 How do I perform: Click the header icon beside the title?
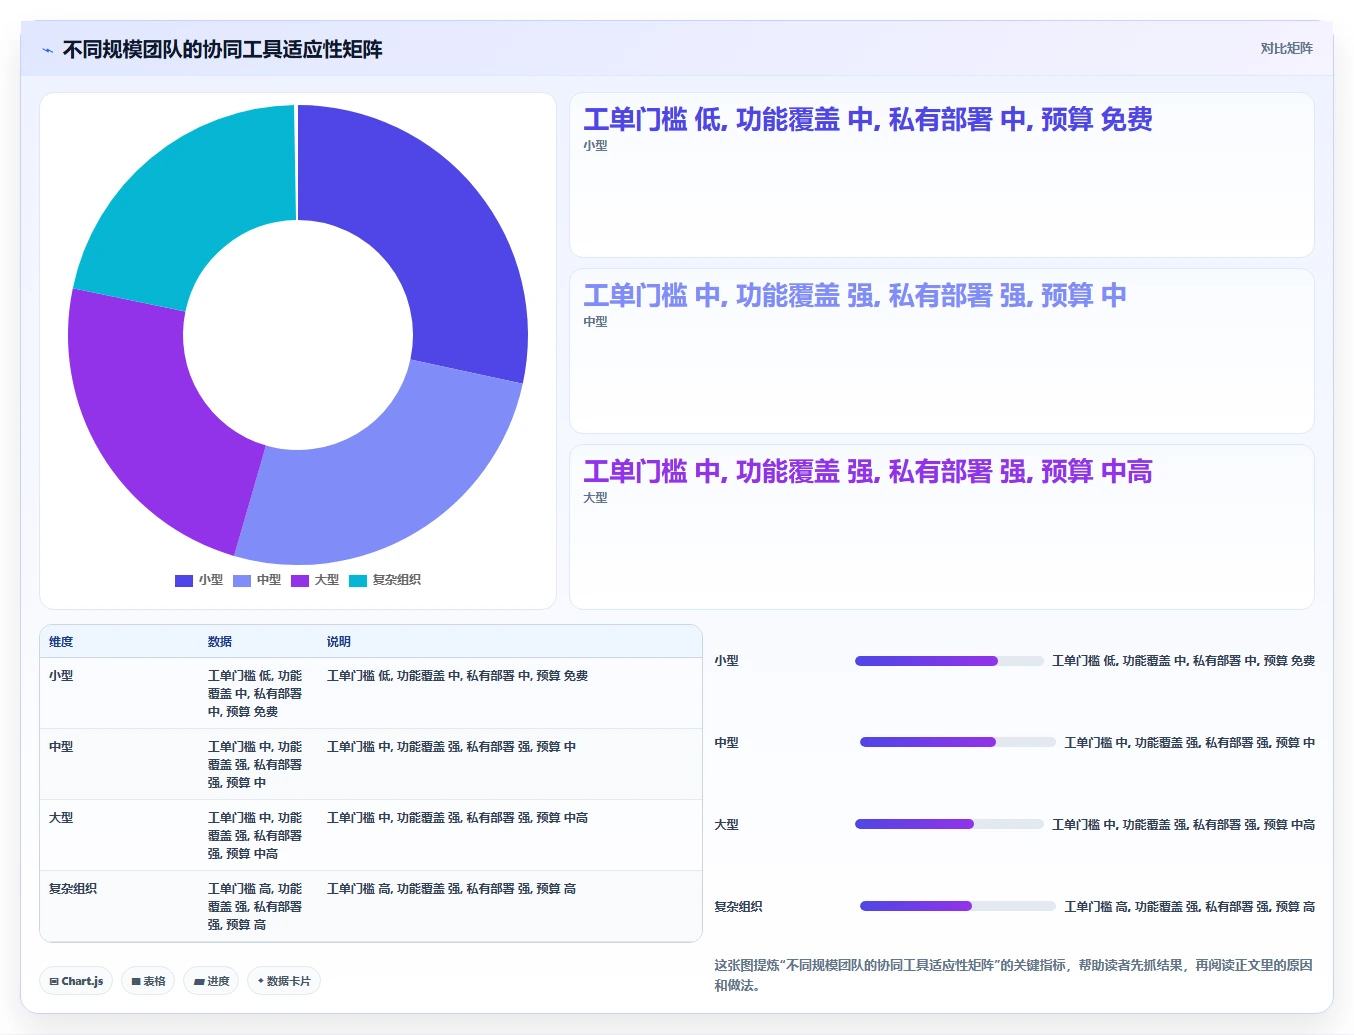[x=47, y=50]
